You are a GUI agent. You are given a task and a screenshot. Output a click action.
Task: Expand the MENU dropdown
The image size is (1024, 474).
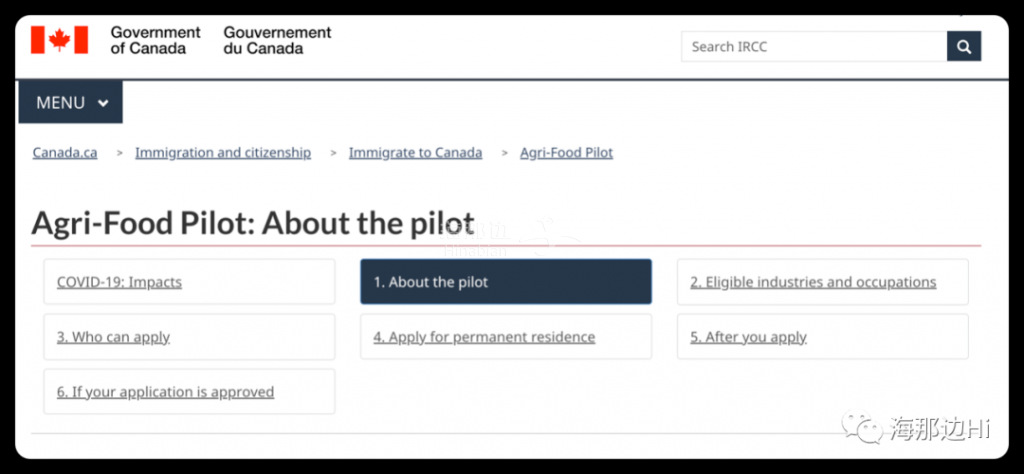coord(71,103)
